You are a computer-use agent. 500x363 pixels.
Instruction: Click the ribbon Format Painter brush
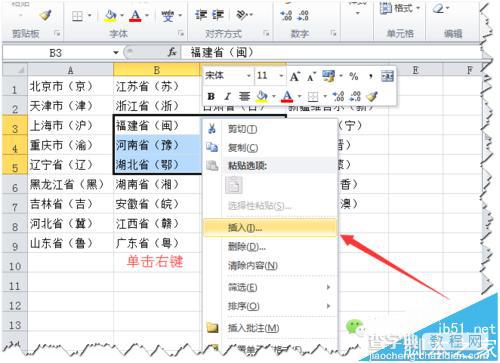point(45,15)
